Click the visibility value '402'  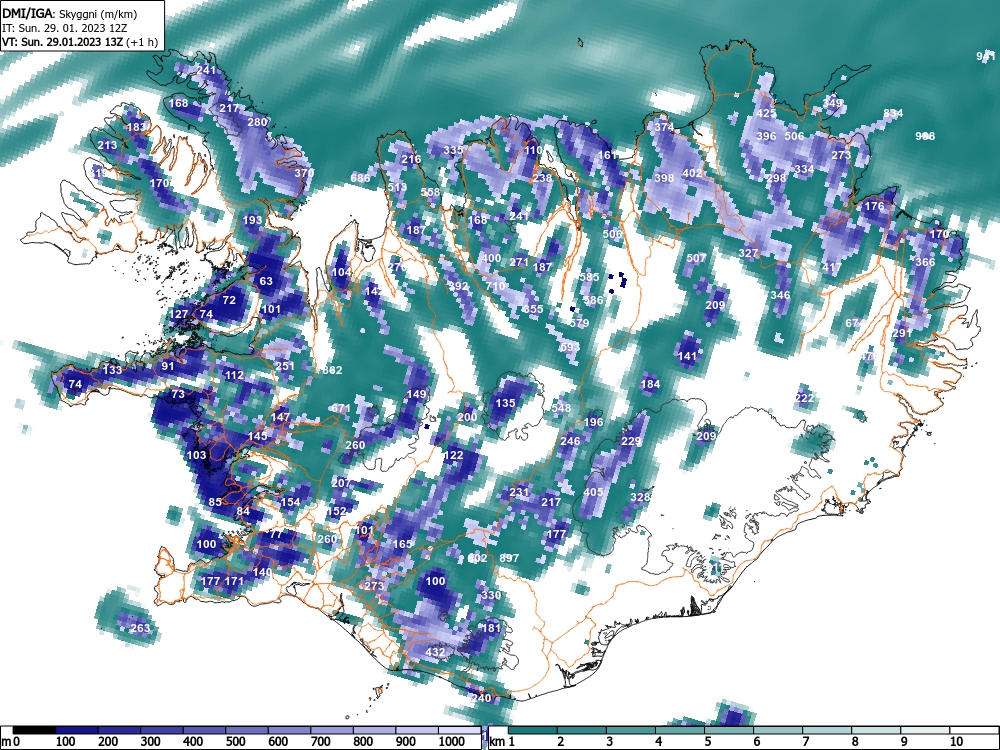[x=692, y=173]
